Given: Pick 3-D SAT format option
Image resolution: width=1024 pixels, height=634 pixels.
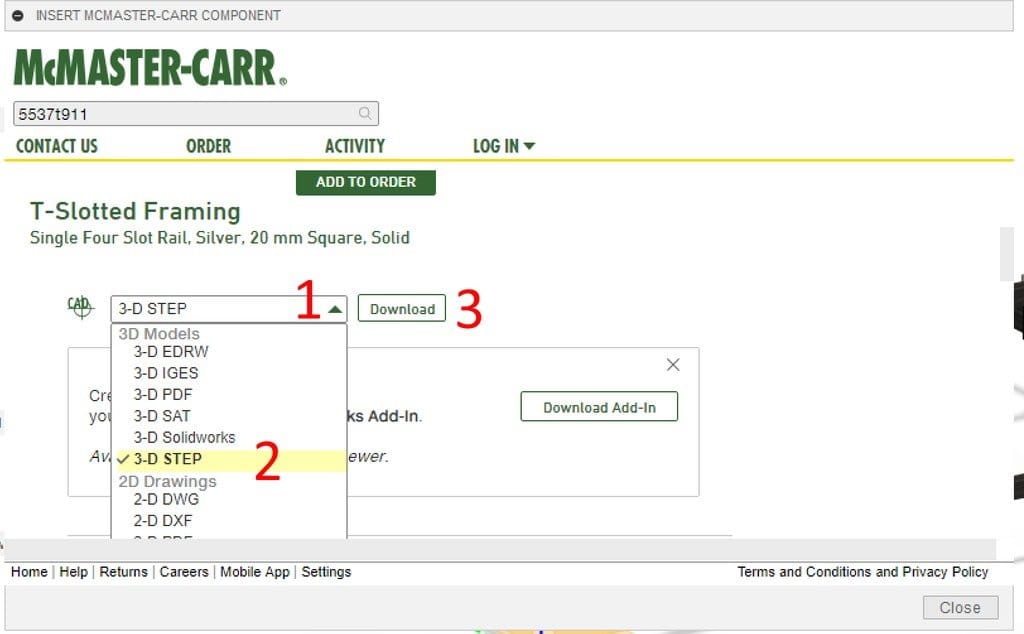Looking at the screenshot, I should [162, 417].
